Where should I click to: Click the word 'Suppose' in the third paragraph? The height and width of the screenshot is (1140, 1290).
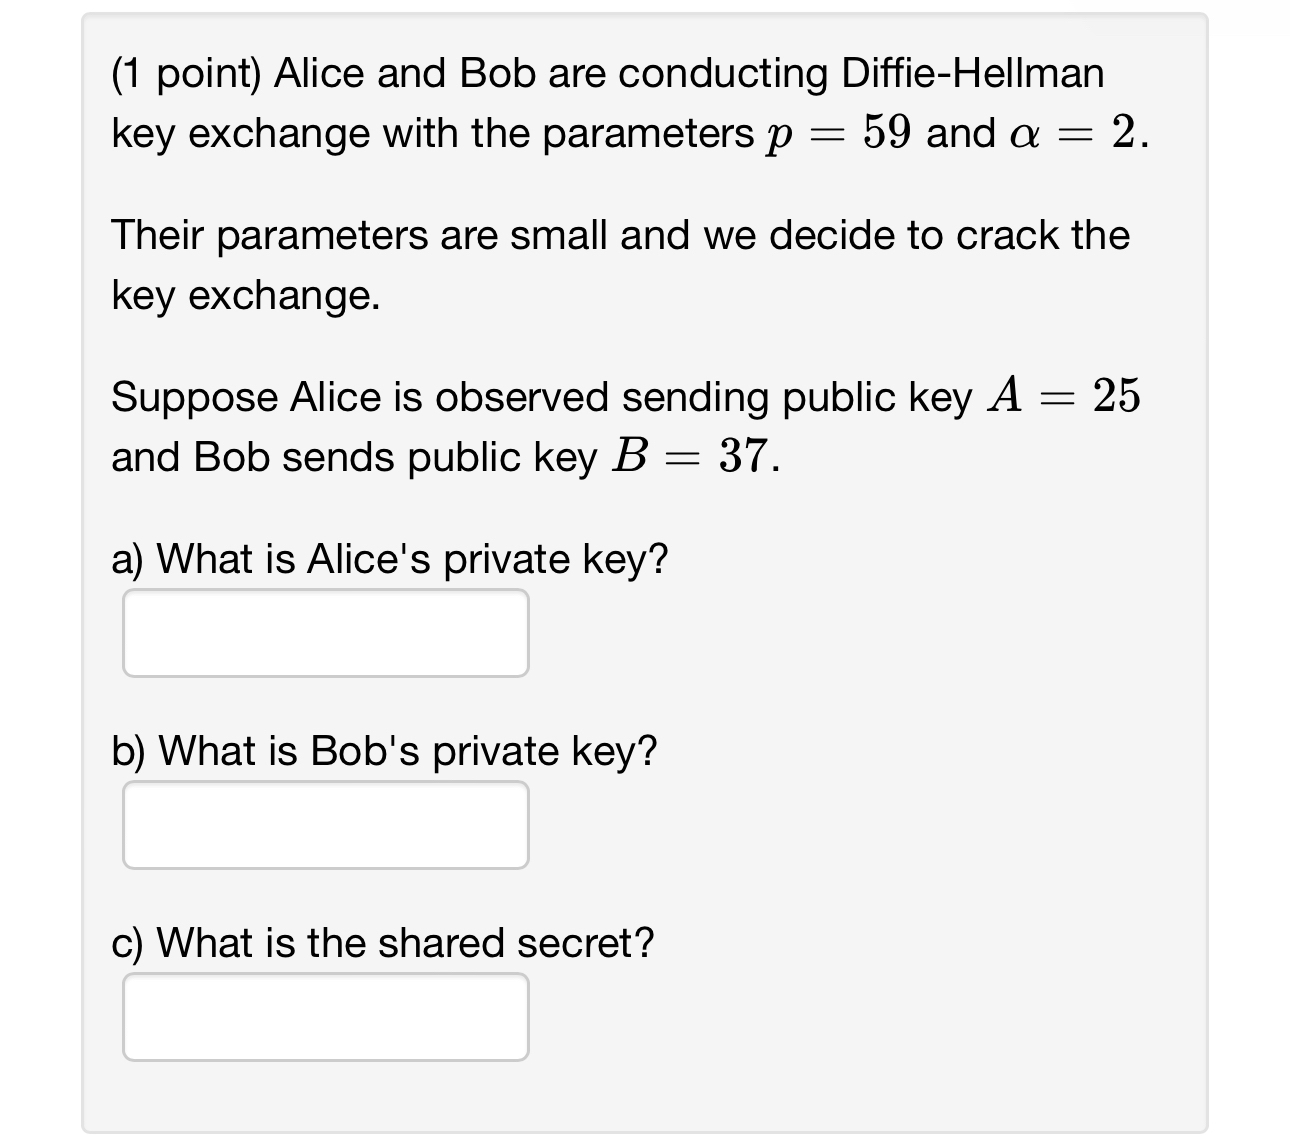coord(183,395)
